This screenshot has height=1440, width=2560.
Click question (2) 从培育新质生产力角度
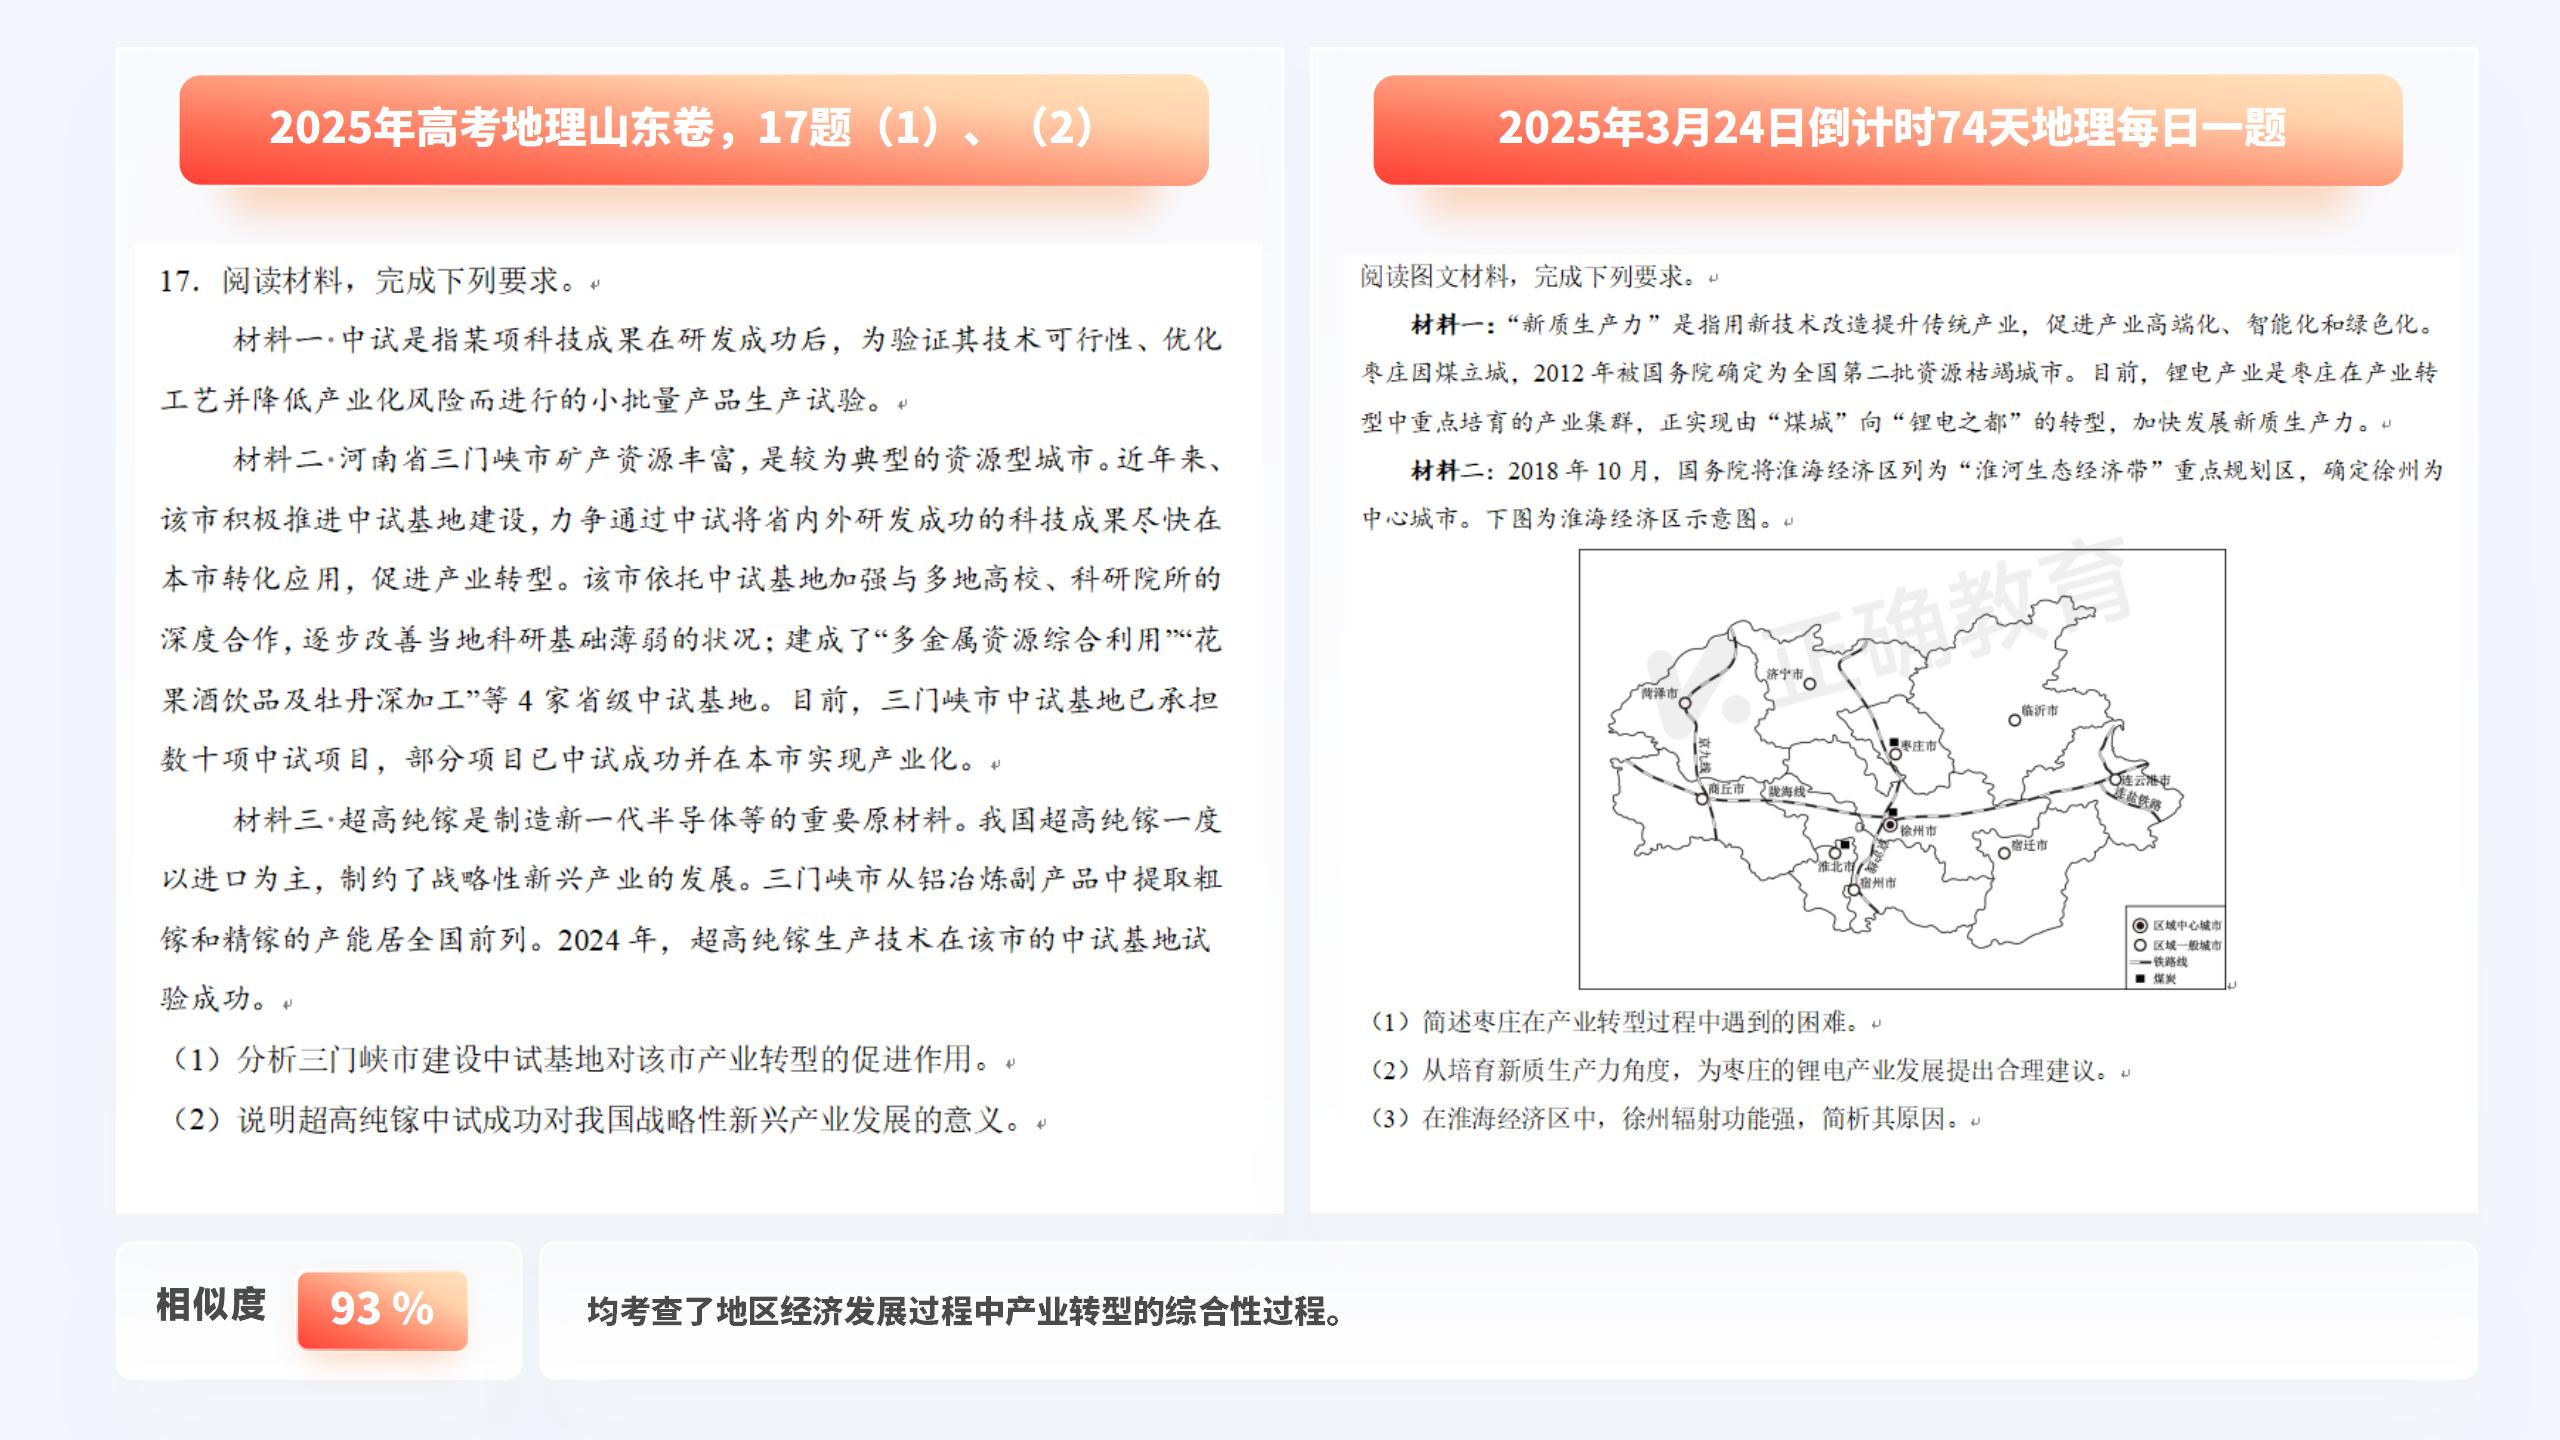[1750, 1070]
